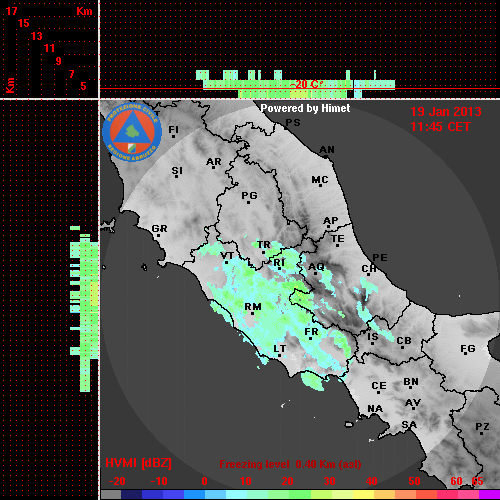The height and width of the screenshot is (500, 500).
Task: Click the HVMI [dBZ] legend title
Action: tap(138, 463)
